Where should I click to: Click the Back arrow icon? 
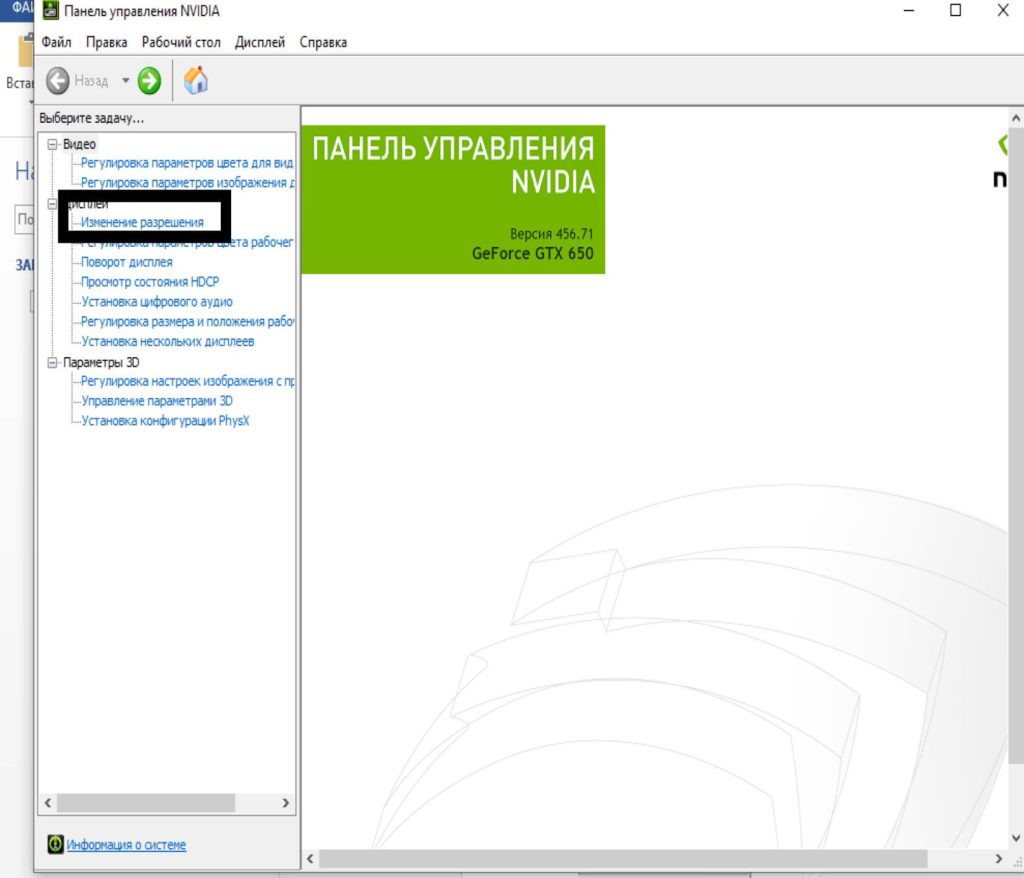pos(58,81)
